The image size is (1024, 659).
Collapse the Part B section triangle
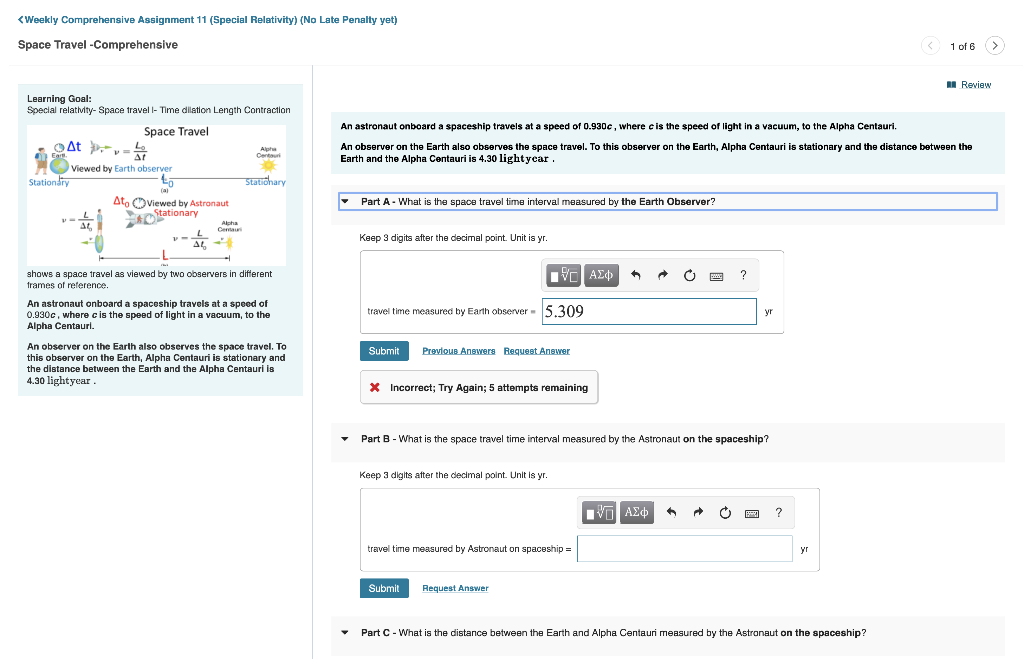[345, 439]
